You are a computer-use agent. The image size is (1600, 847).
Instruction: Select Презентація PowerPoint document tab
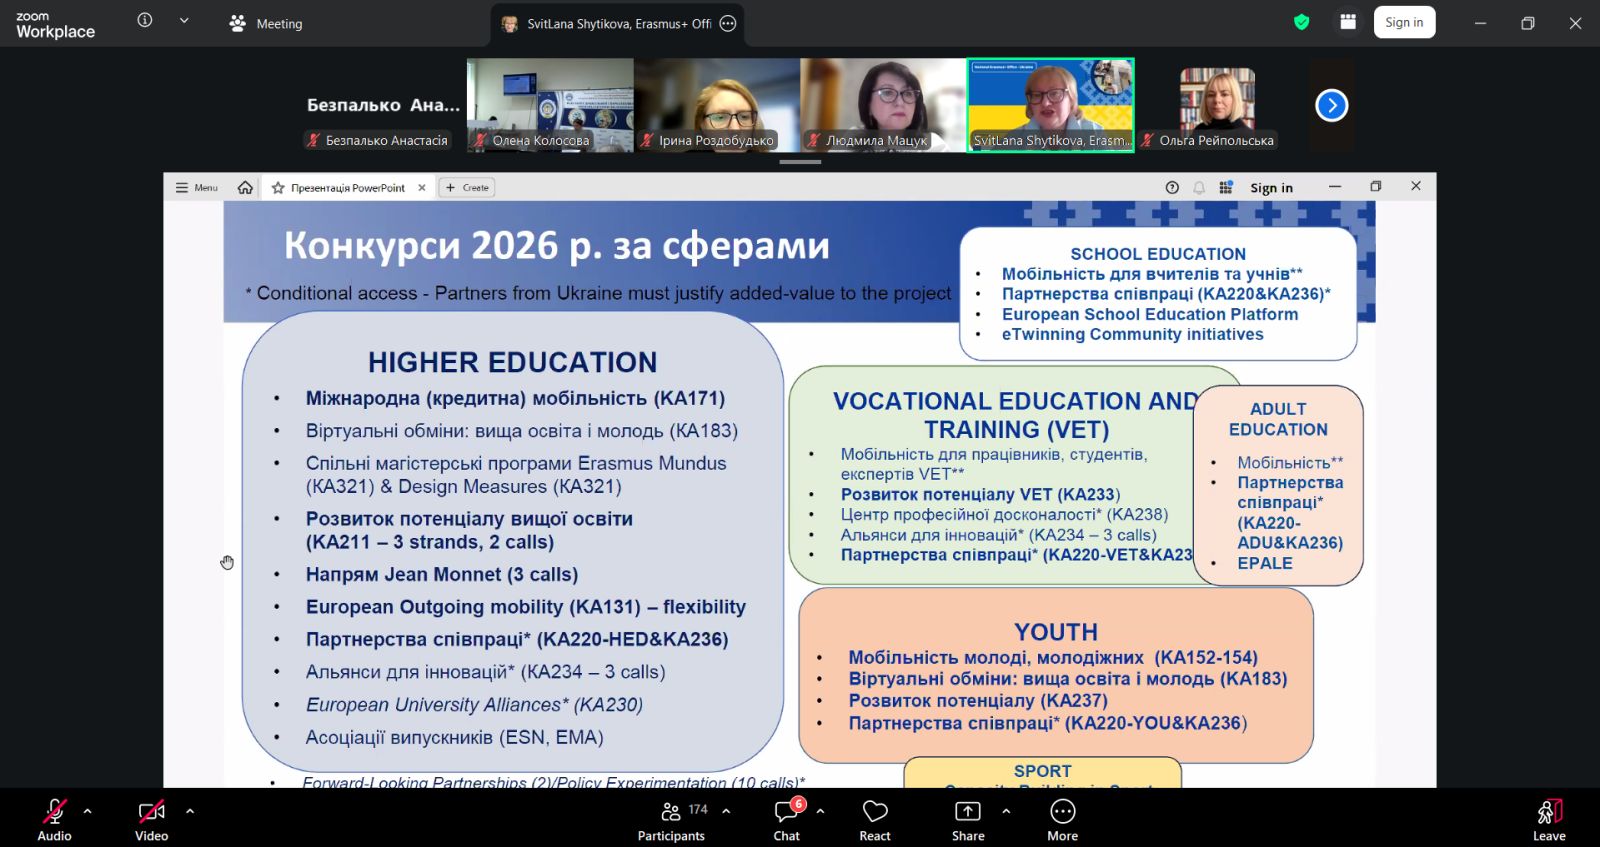click(348, 187)
